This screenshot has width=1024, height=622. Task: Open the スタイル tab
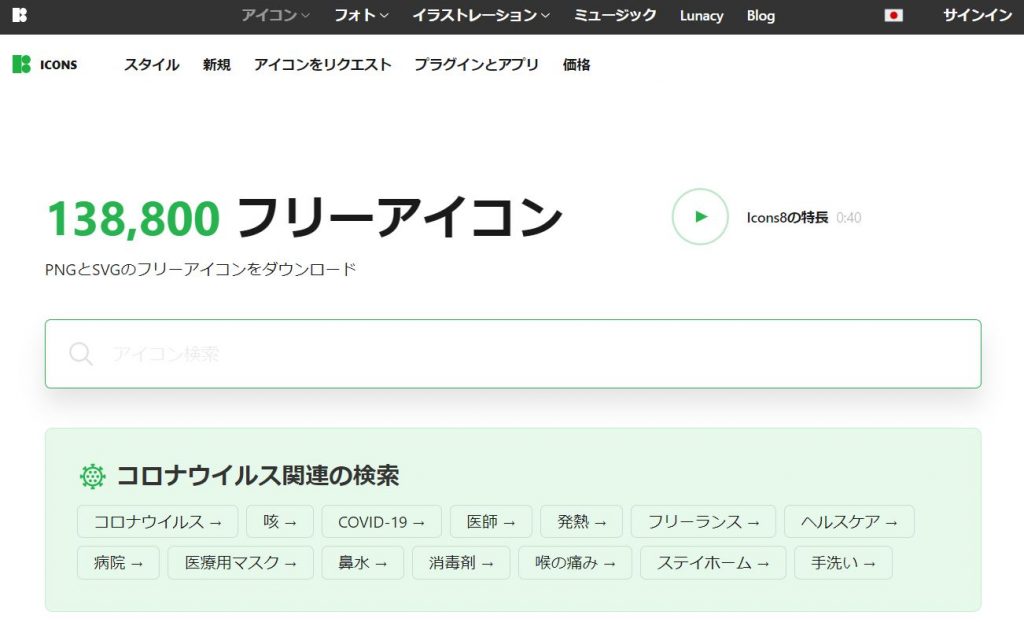tap(151, 64)
